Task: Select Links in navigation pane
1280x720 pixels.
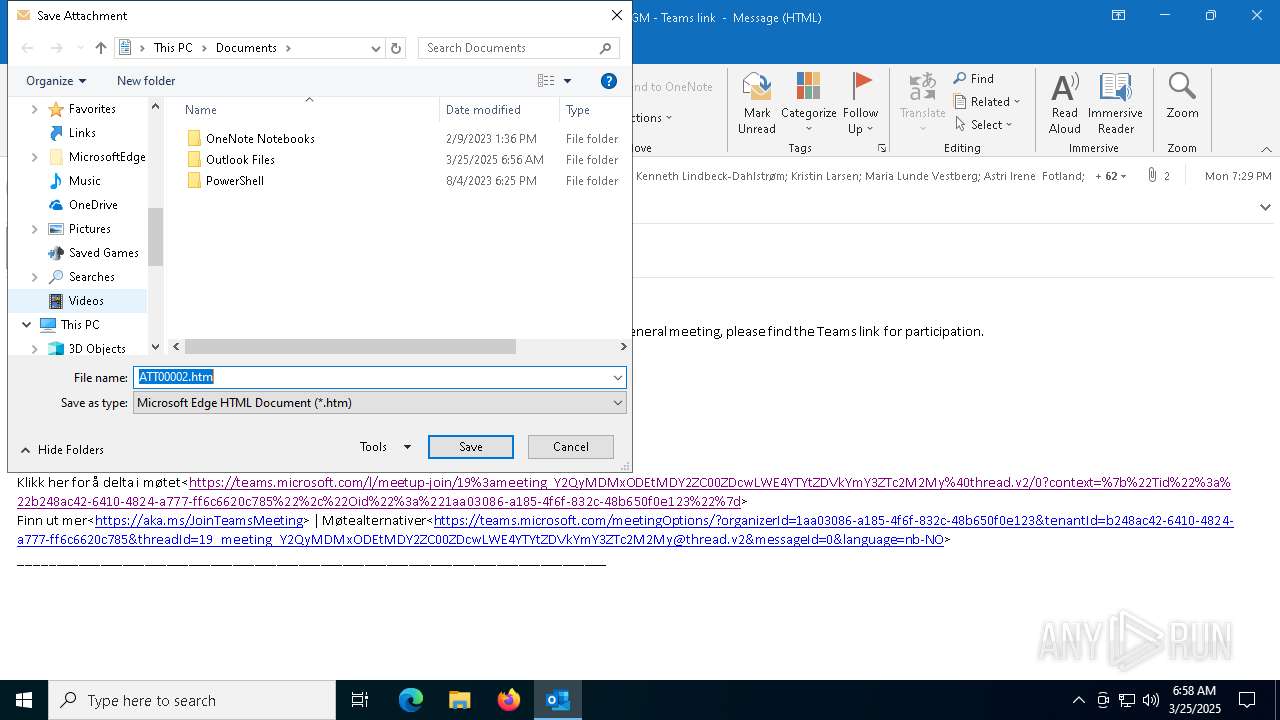Action: (x=82, y=133)
